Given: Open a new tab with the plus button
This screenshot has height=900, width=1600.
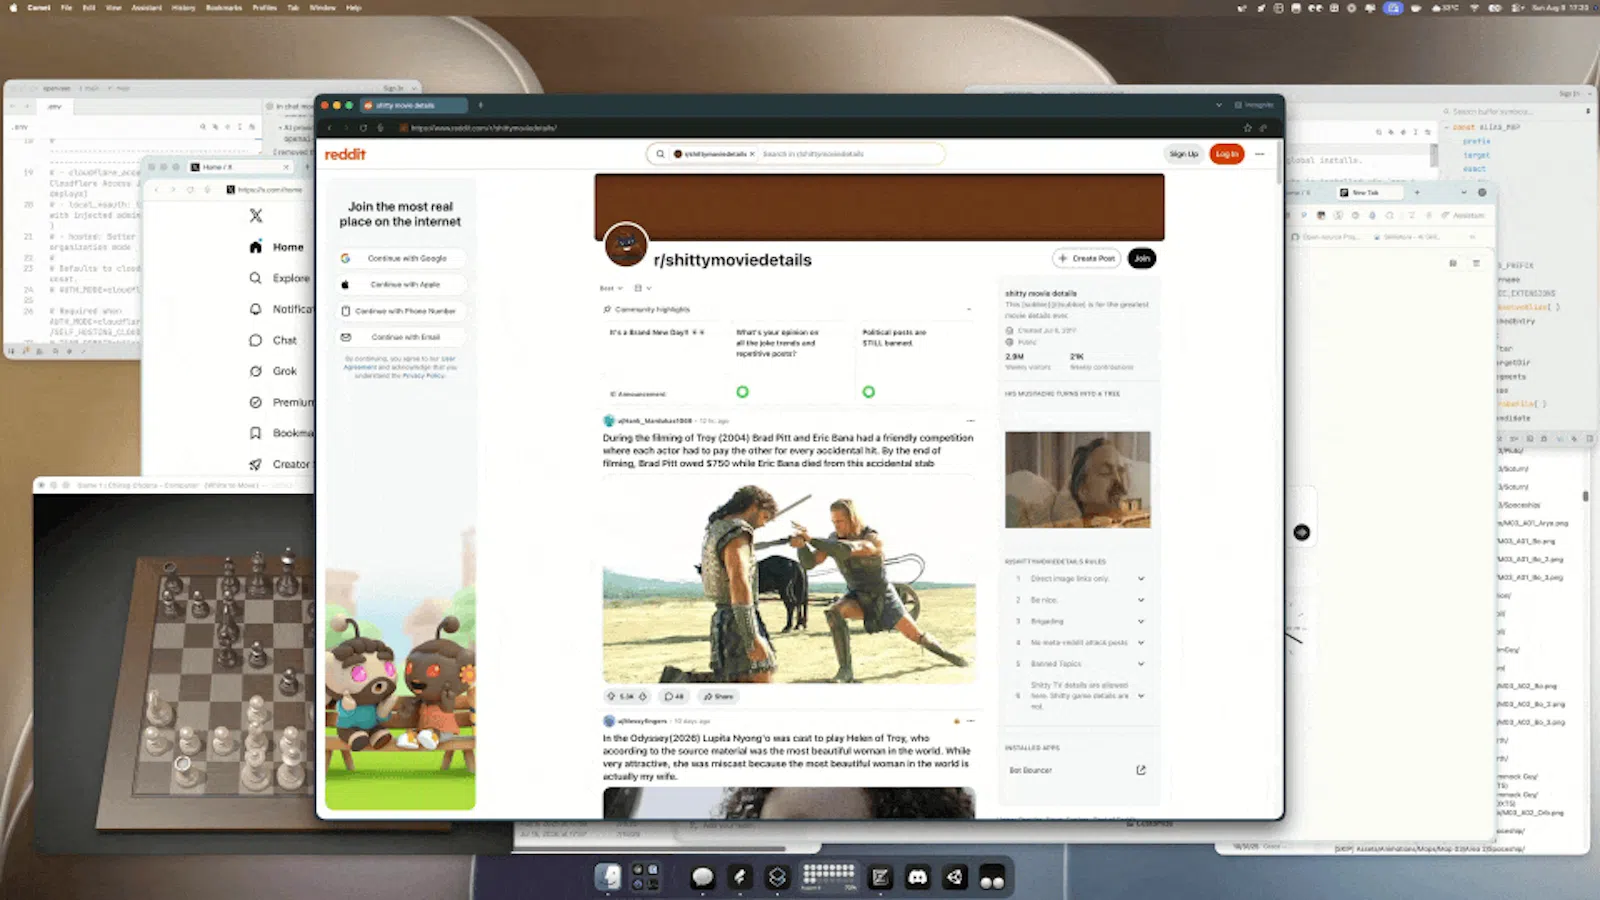Looking at the screenshot, I should (x=480, y=105).
